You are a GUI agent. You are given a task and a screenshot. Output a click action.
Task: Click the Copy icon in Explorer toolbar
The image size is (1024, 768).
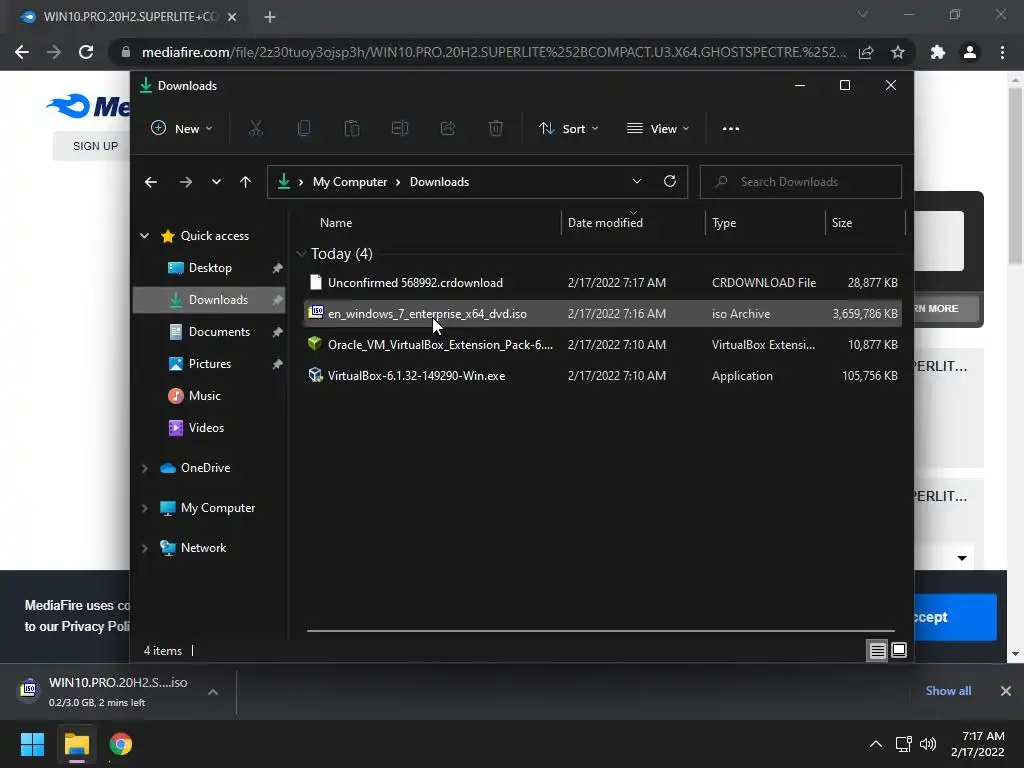304,129
